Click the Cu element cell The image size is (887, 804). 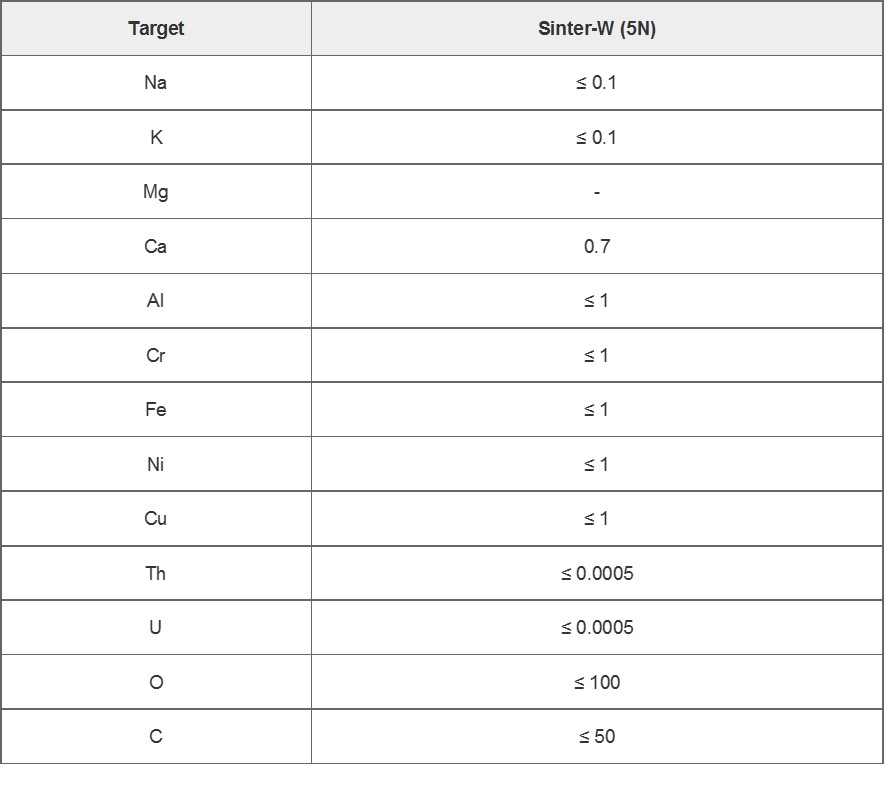156,519
